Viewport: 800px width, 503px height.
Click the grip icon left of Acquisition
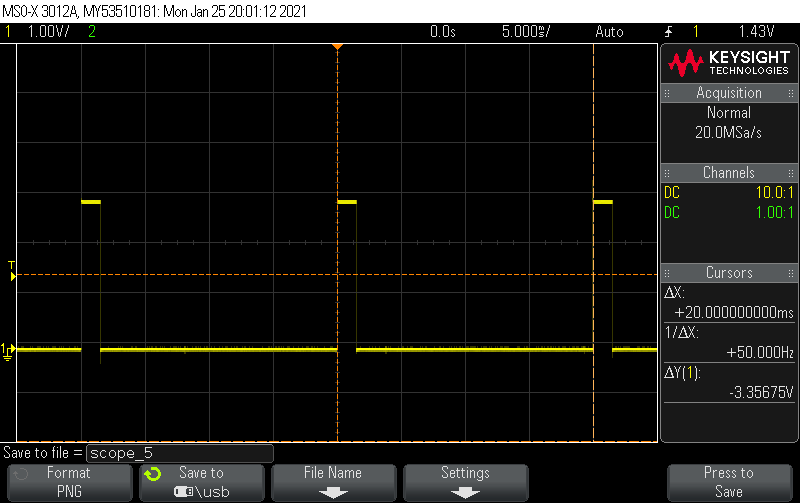tap(667, 93)
